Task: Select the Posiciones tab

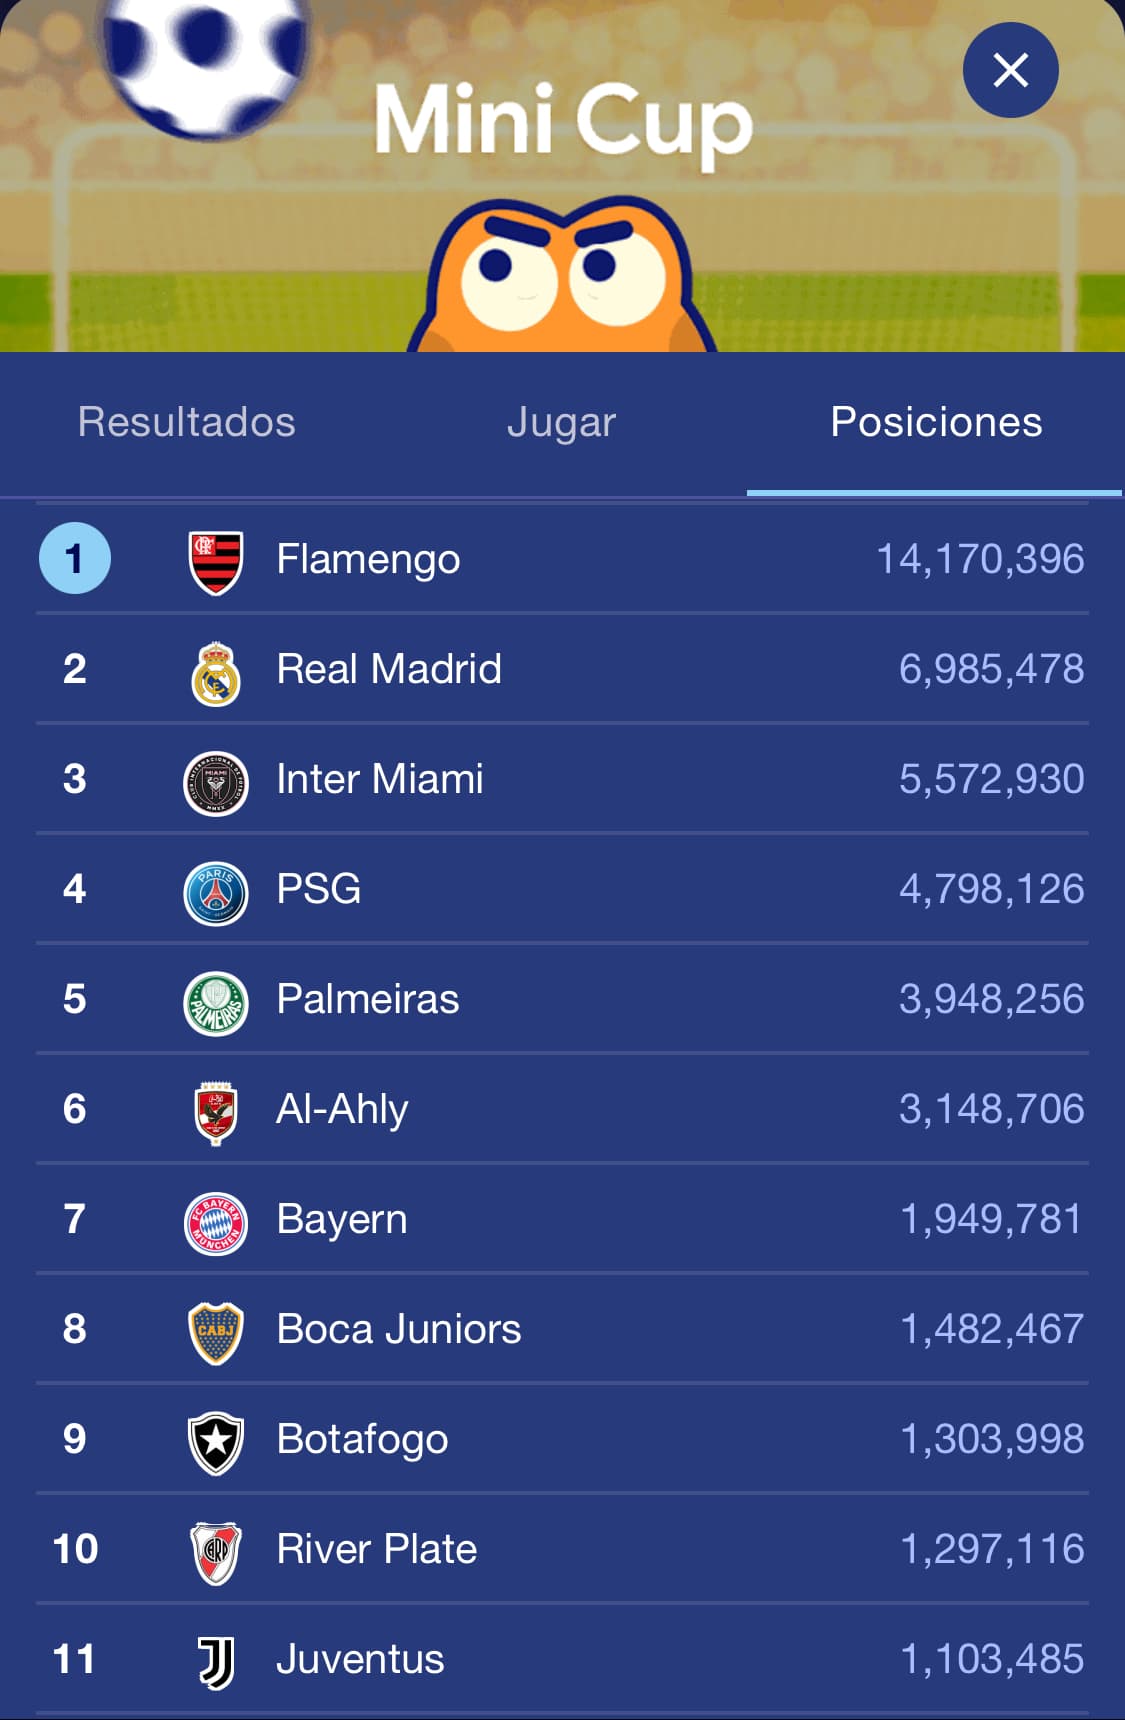Action: tap(936, 422)
